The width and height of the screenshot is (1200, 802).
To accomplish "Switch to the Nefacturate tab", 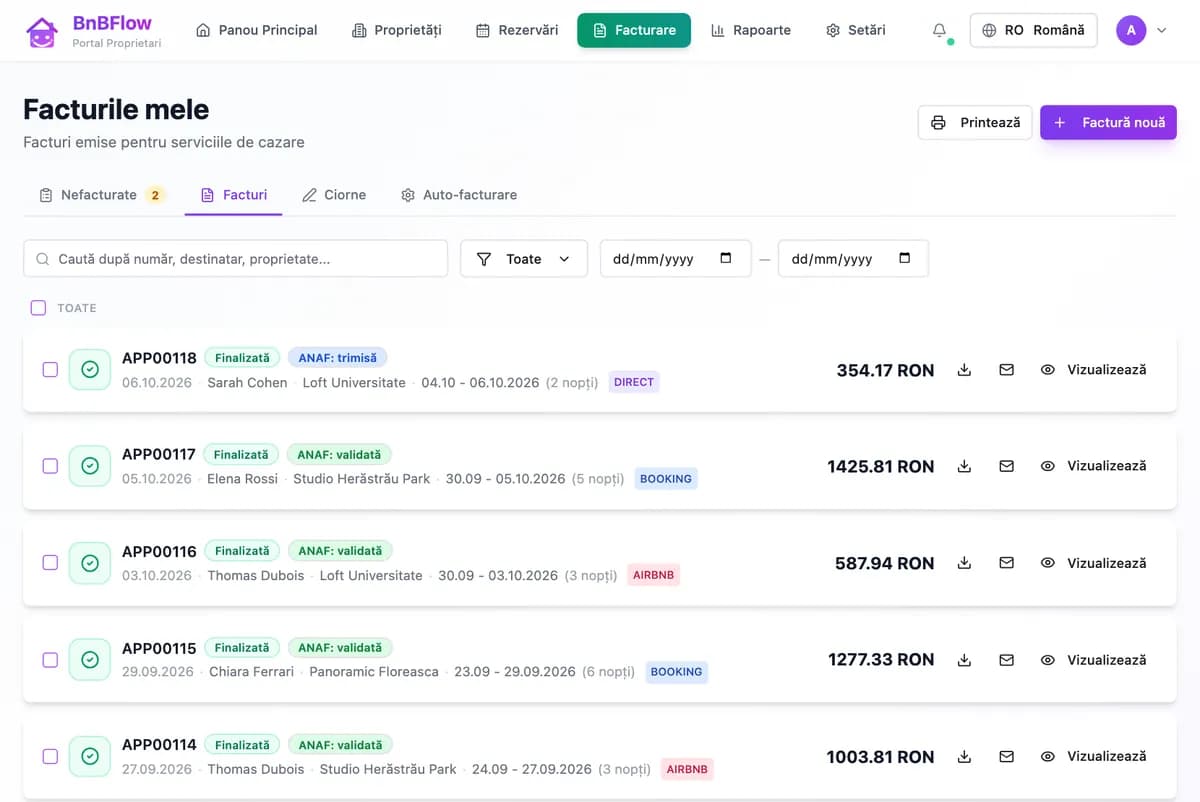I will 101,195.
